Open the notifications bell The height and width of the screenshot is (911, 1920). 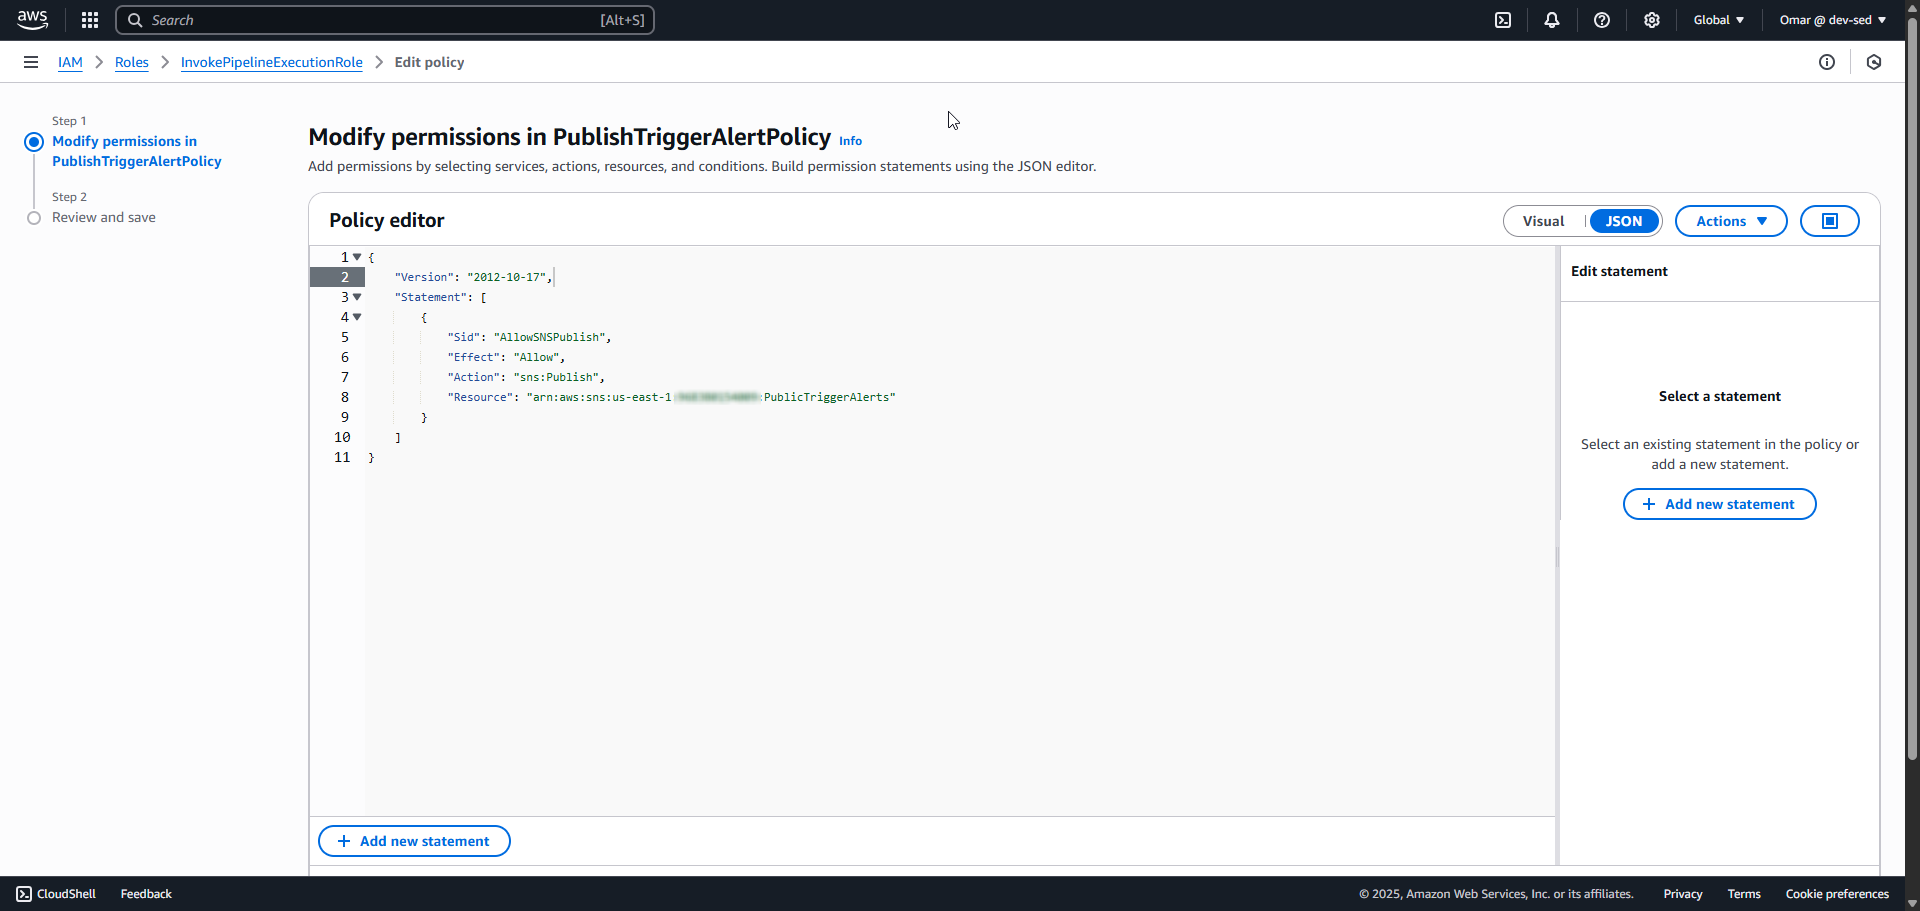tap(1552, 20)
